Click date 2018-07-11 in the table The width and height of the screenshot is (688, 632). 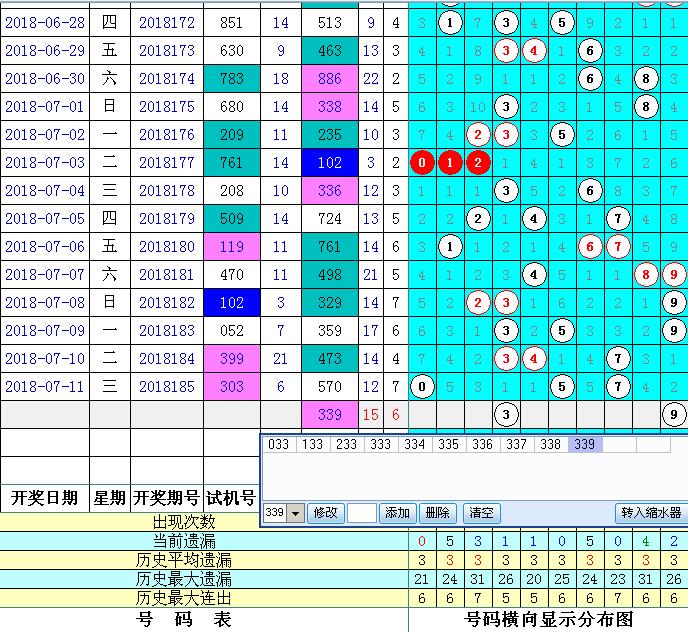tap(44, 387)
